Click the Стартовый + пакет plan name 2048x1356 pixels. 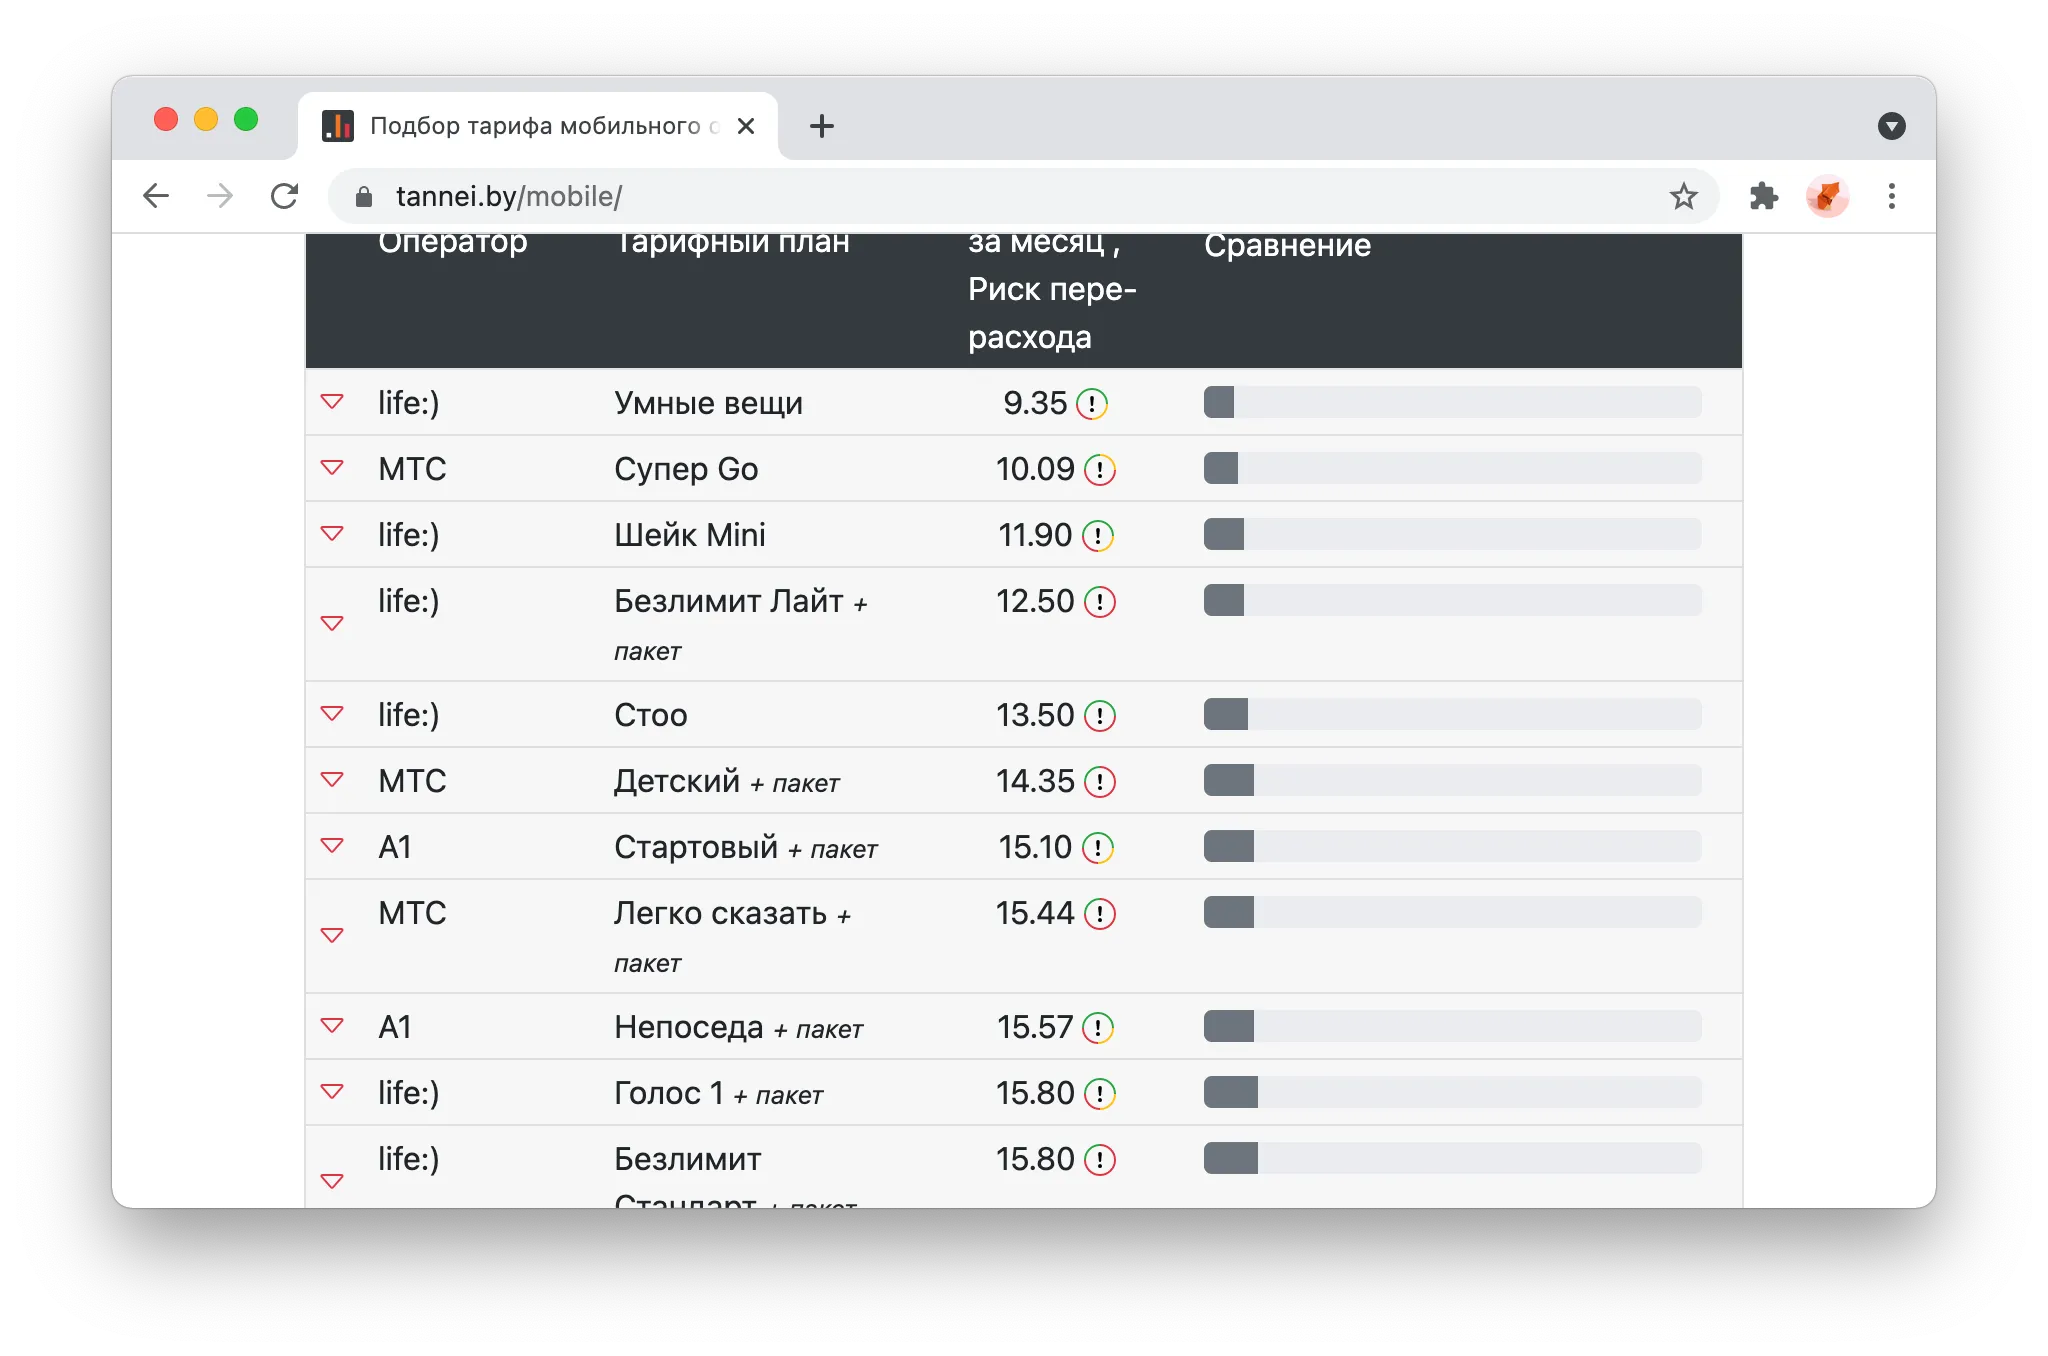pyautogui.click(x=746, y=847)
